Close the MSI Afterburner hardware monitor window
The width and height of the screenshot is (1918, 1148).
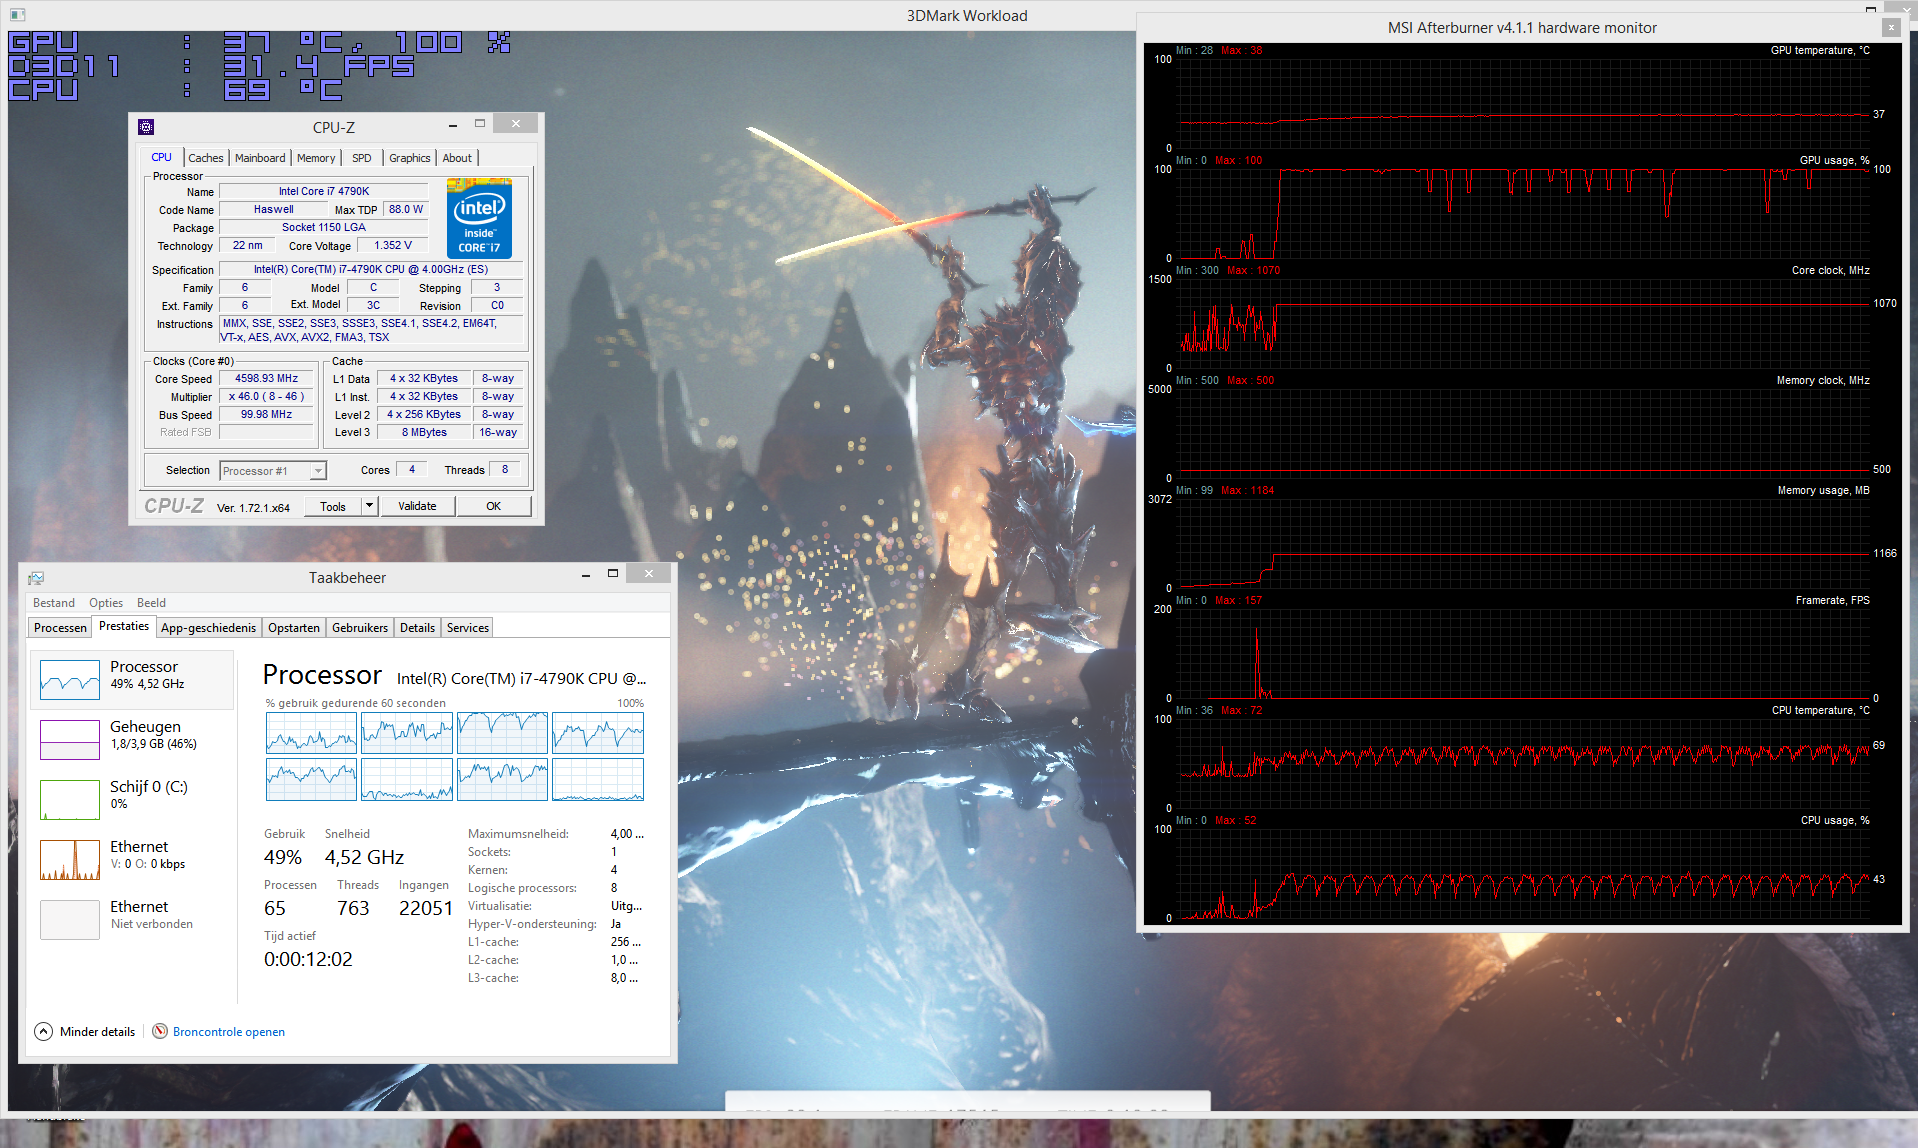(1891, 28)
